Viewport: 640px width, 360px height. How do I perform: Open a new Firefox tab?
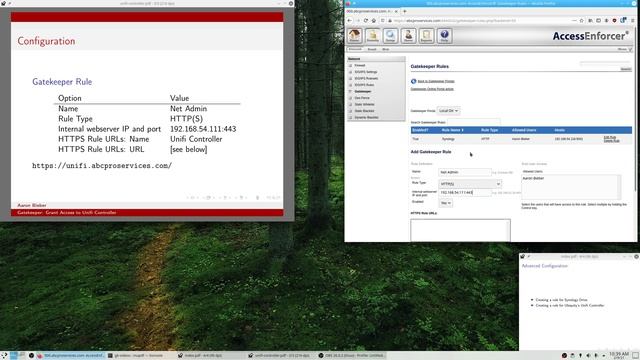pyautogui.click(x=404, y=11)
